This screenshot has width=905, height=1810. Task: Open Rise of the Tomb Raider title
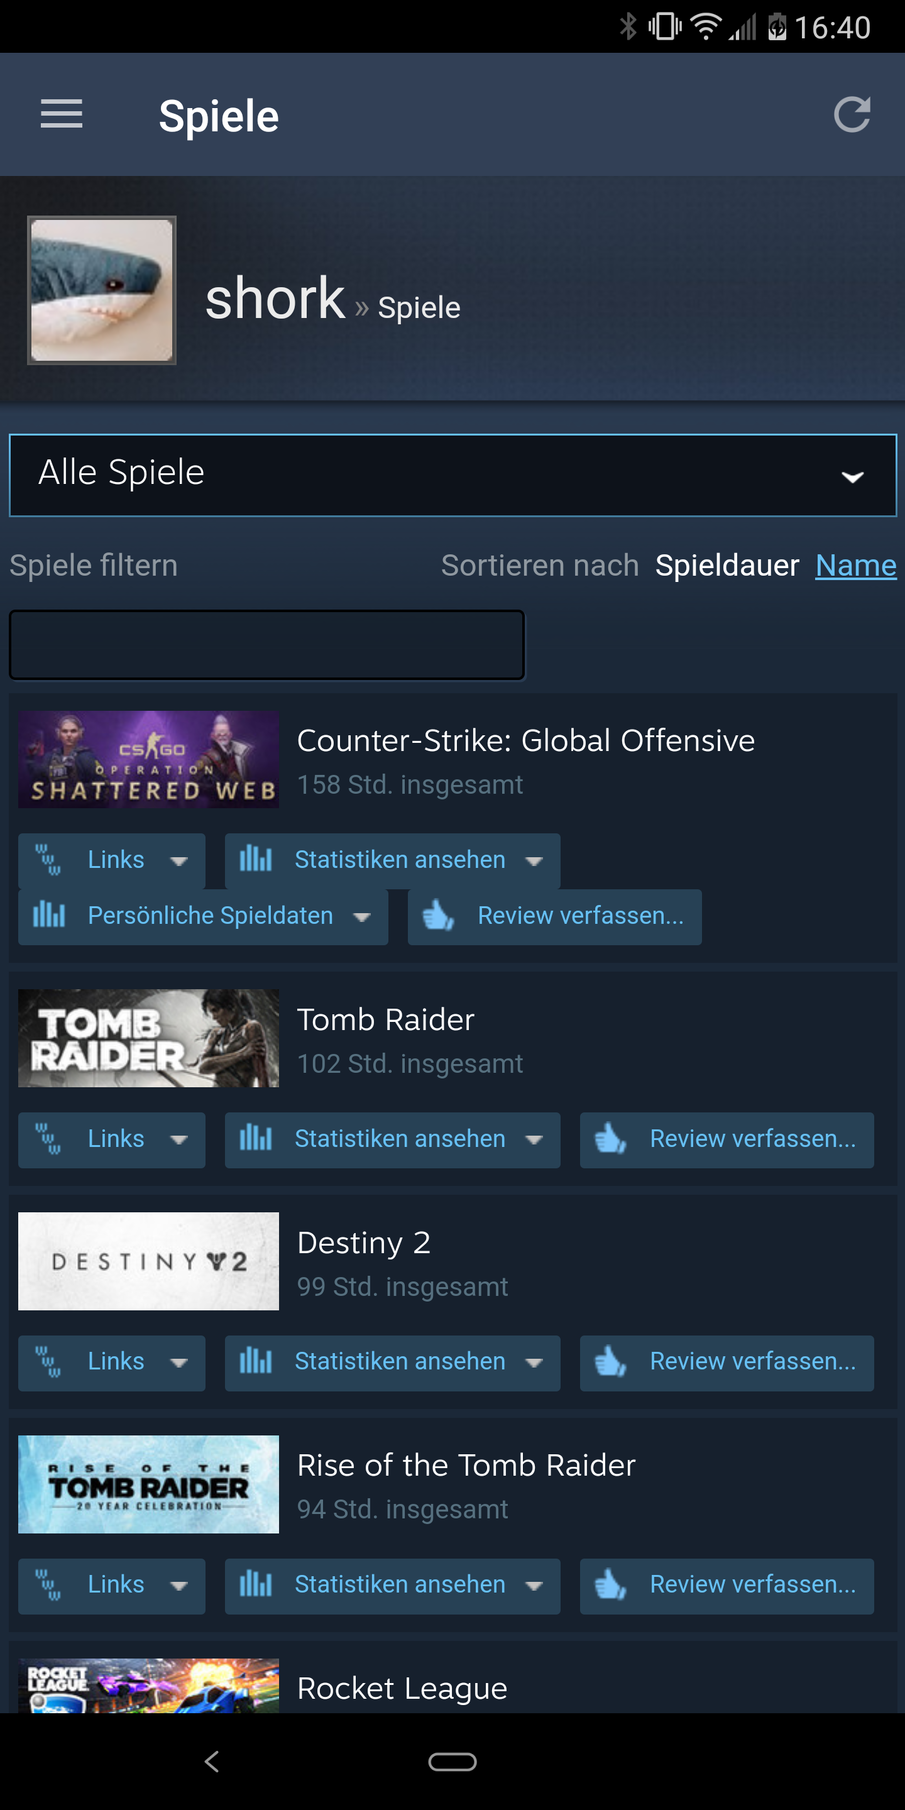tap(466, 1465)
